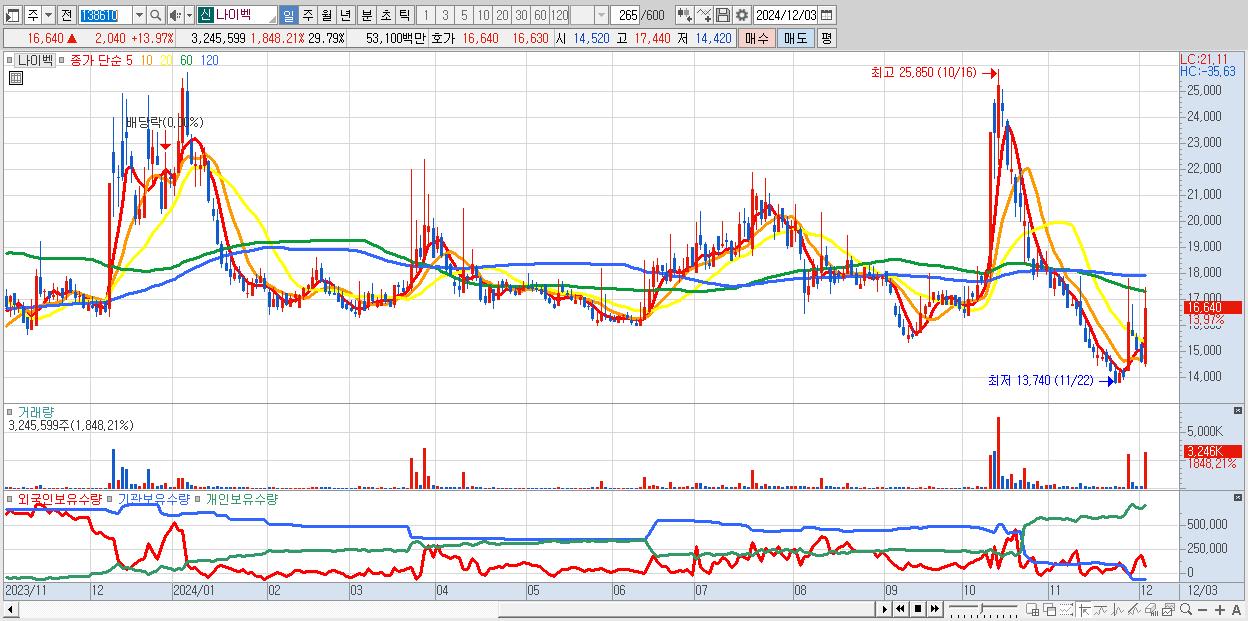Viewport: 1248px width, 621px height.
Task: Click the 개인보유수량 legend label
Action: coord(240,498)
